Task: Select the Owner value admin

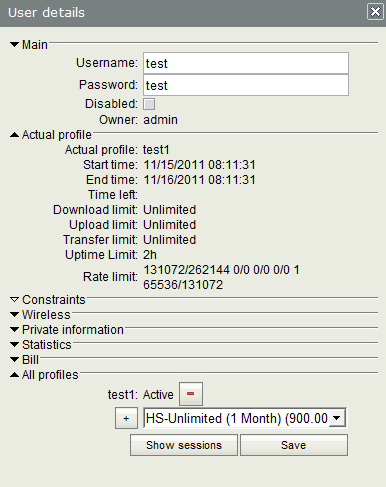Action: tap(160, 120)
